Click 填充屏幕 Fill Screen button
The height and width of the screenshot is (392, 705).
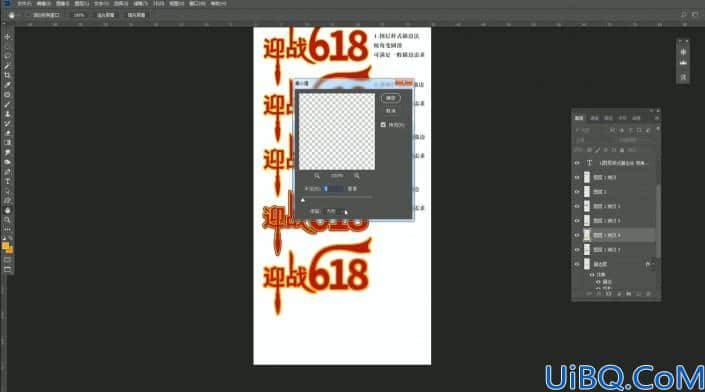tap(136, 15)
